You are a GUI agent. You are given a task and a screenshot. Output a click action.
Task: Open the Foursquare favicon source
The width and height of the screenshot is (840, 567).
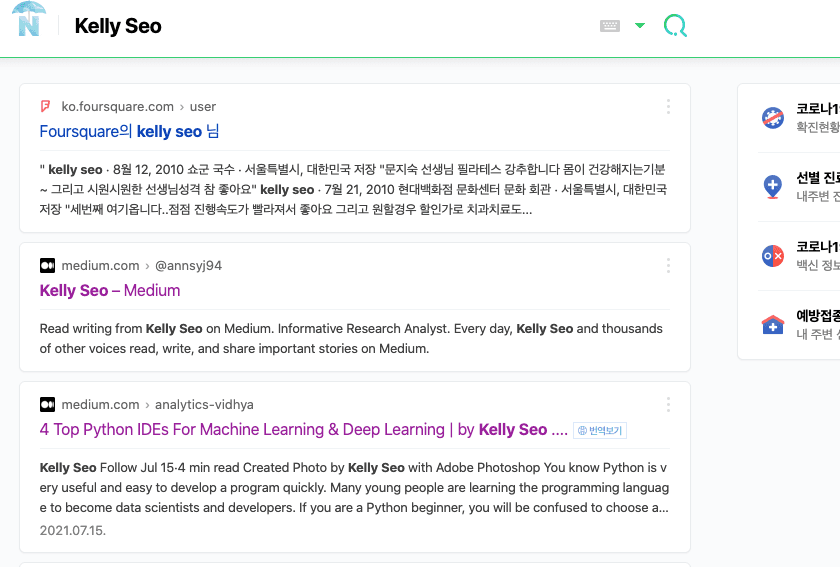click(x=46, y=106)
